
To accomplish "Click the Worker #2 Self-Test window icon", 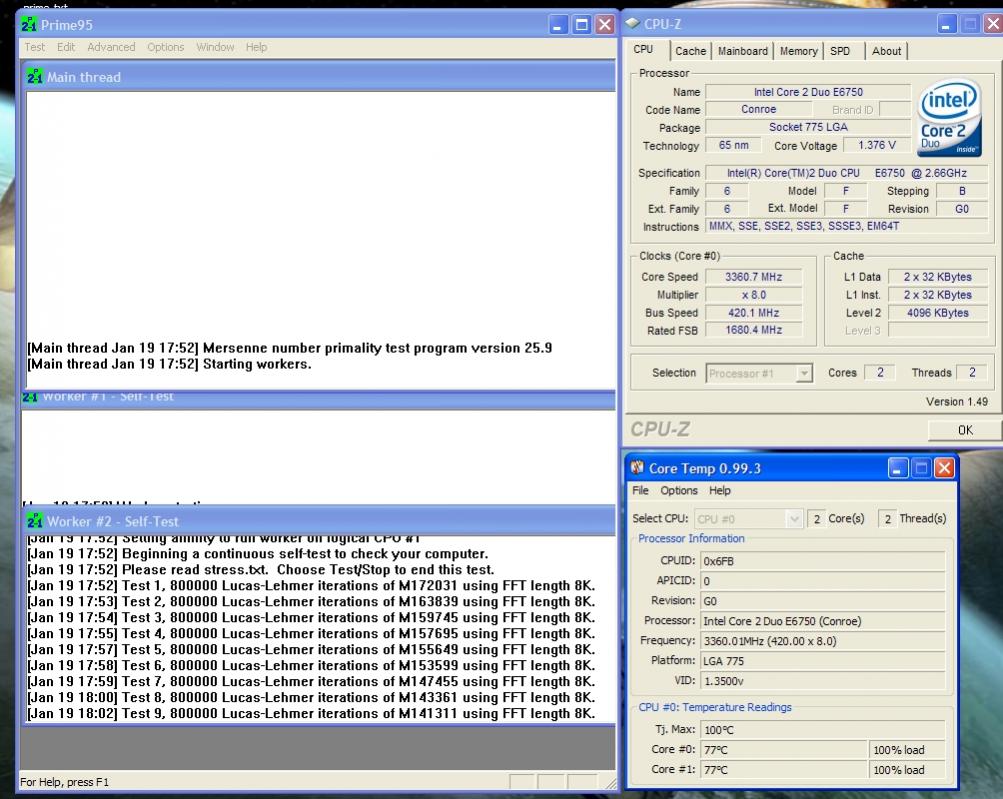I will [x=35, y=521].
